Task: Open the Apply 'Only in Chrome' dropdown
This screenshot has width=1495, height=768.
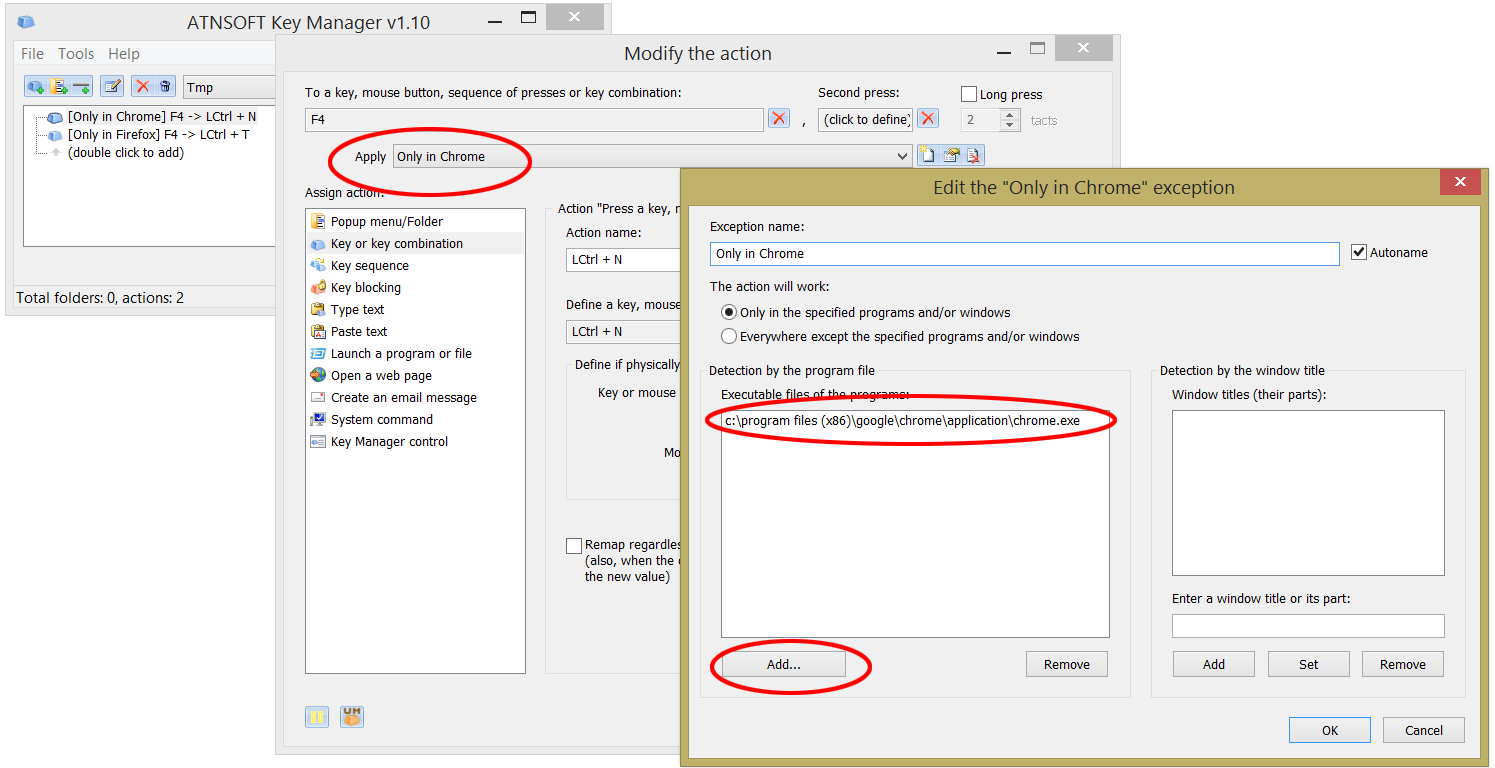Action: coord(903,156)
